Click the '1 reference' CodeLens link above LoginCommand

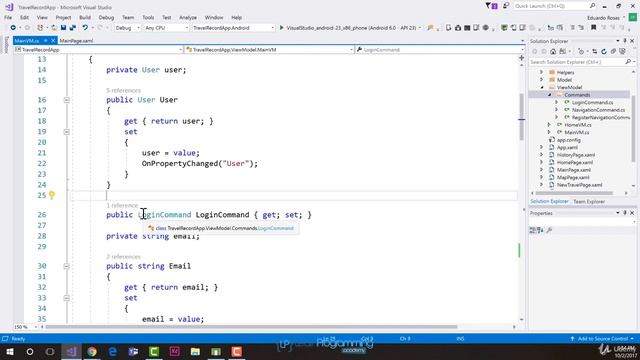pyautogui.click(x=122, y=205)
